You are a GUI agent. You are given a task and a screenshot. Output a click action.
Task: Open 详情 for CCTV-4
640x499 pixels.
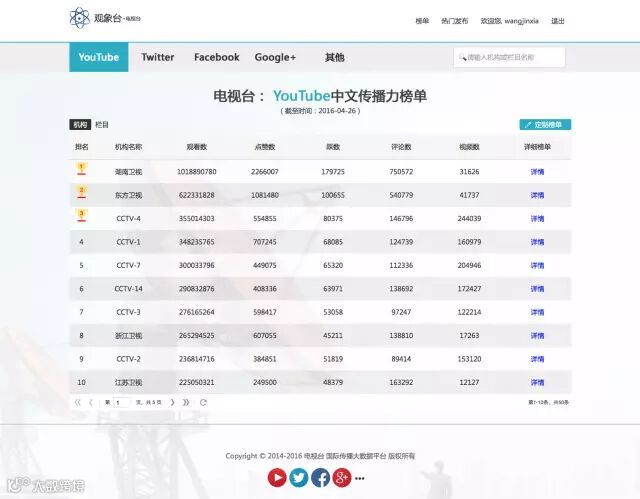point(537,219)
